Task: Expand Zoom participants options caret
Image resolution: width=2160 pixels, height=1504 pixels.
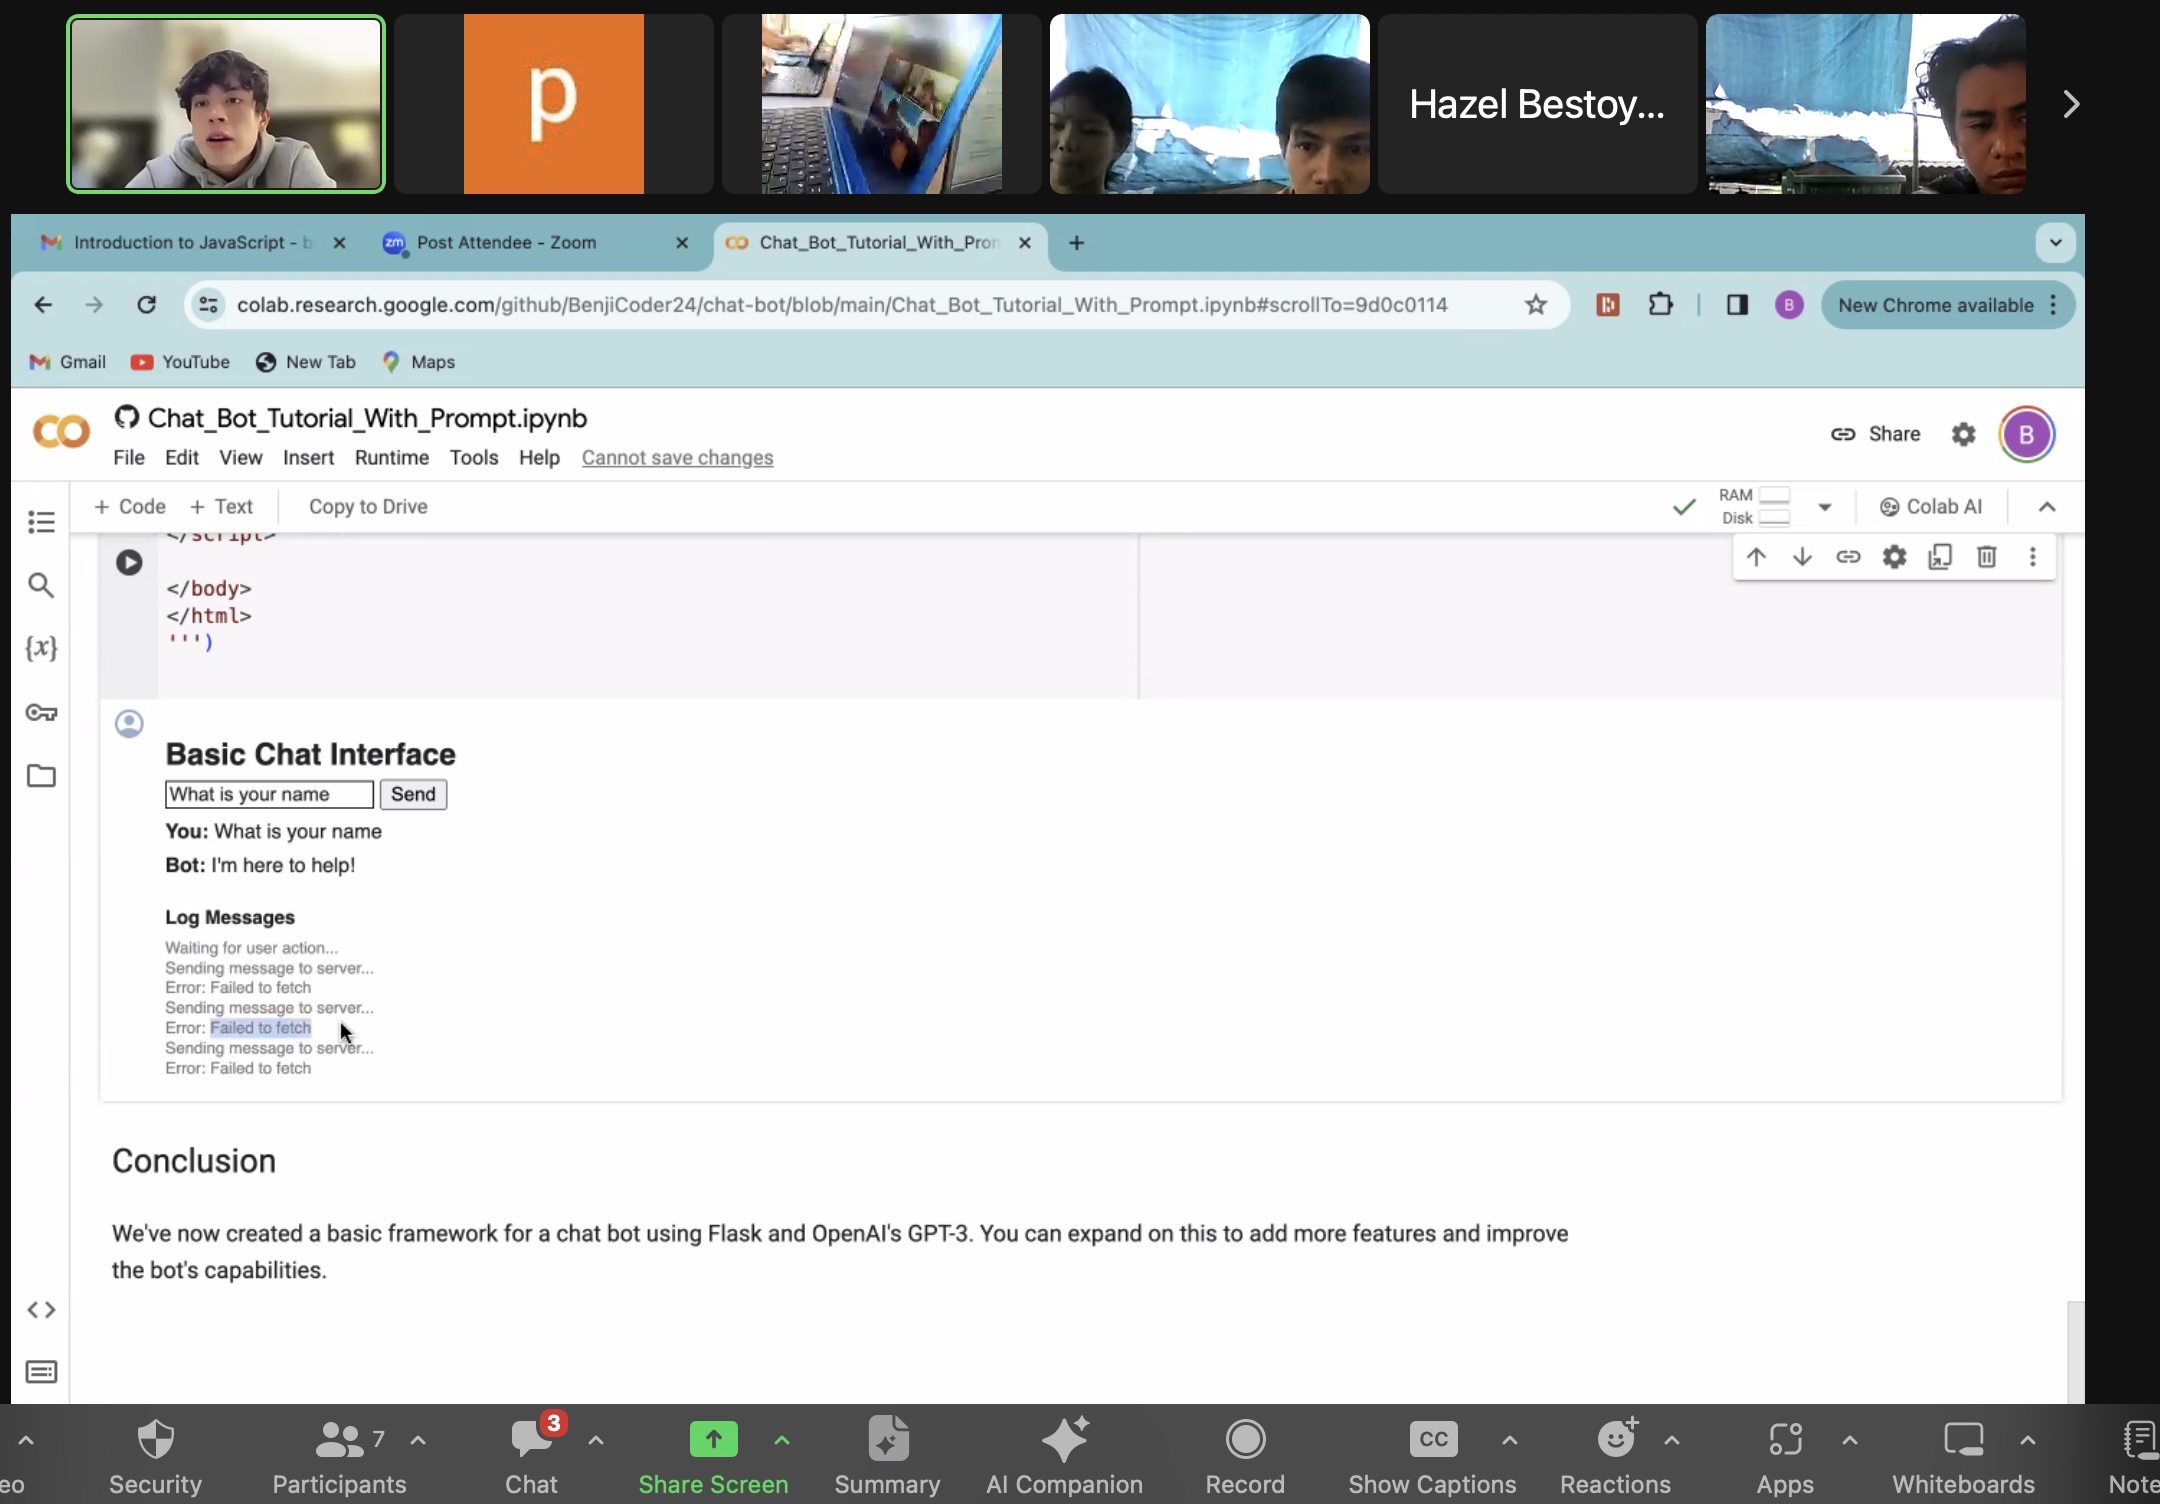Action: pyautogui.click(x=418, y=1441)
